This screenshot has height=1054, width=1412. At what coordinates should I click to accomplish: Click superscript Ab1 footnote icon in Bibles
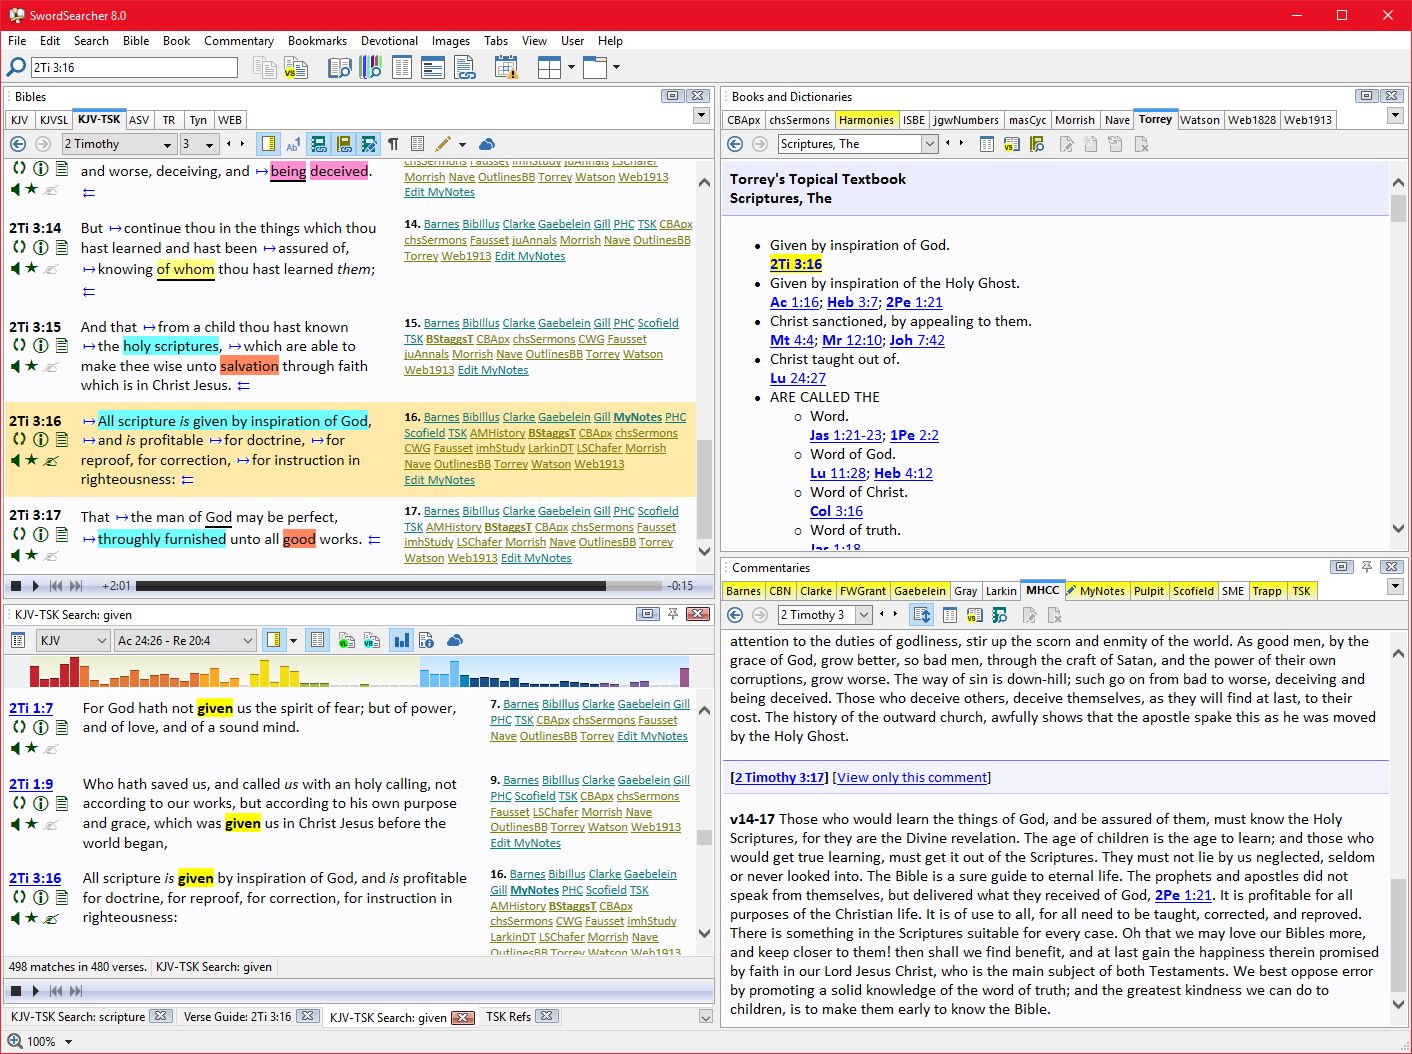tap(293, 144)
